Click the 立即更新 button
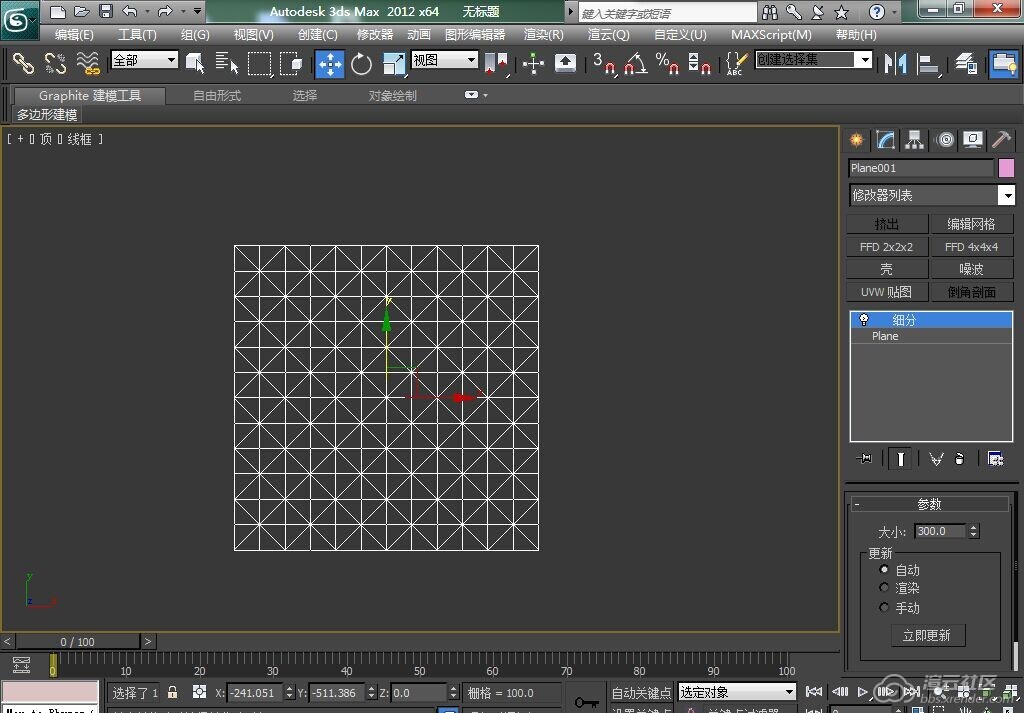Viewport: 1024px width, 713px height. point(927,635)
